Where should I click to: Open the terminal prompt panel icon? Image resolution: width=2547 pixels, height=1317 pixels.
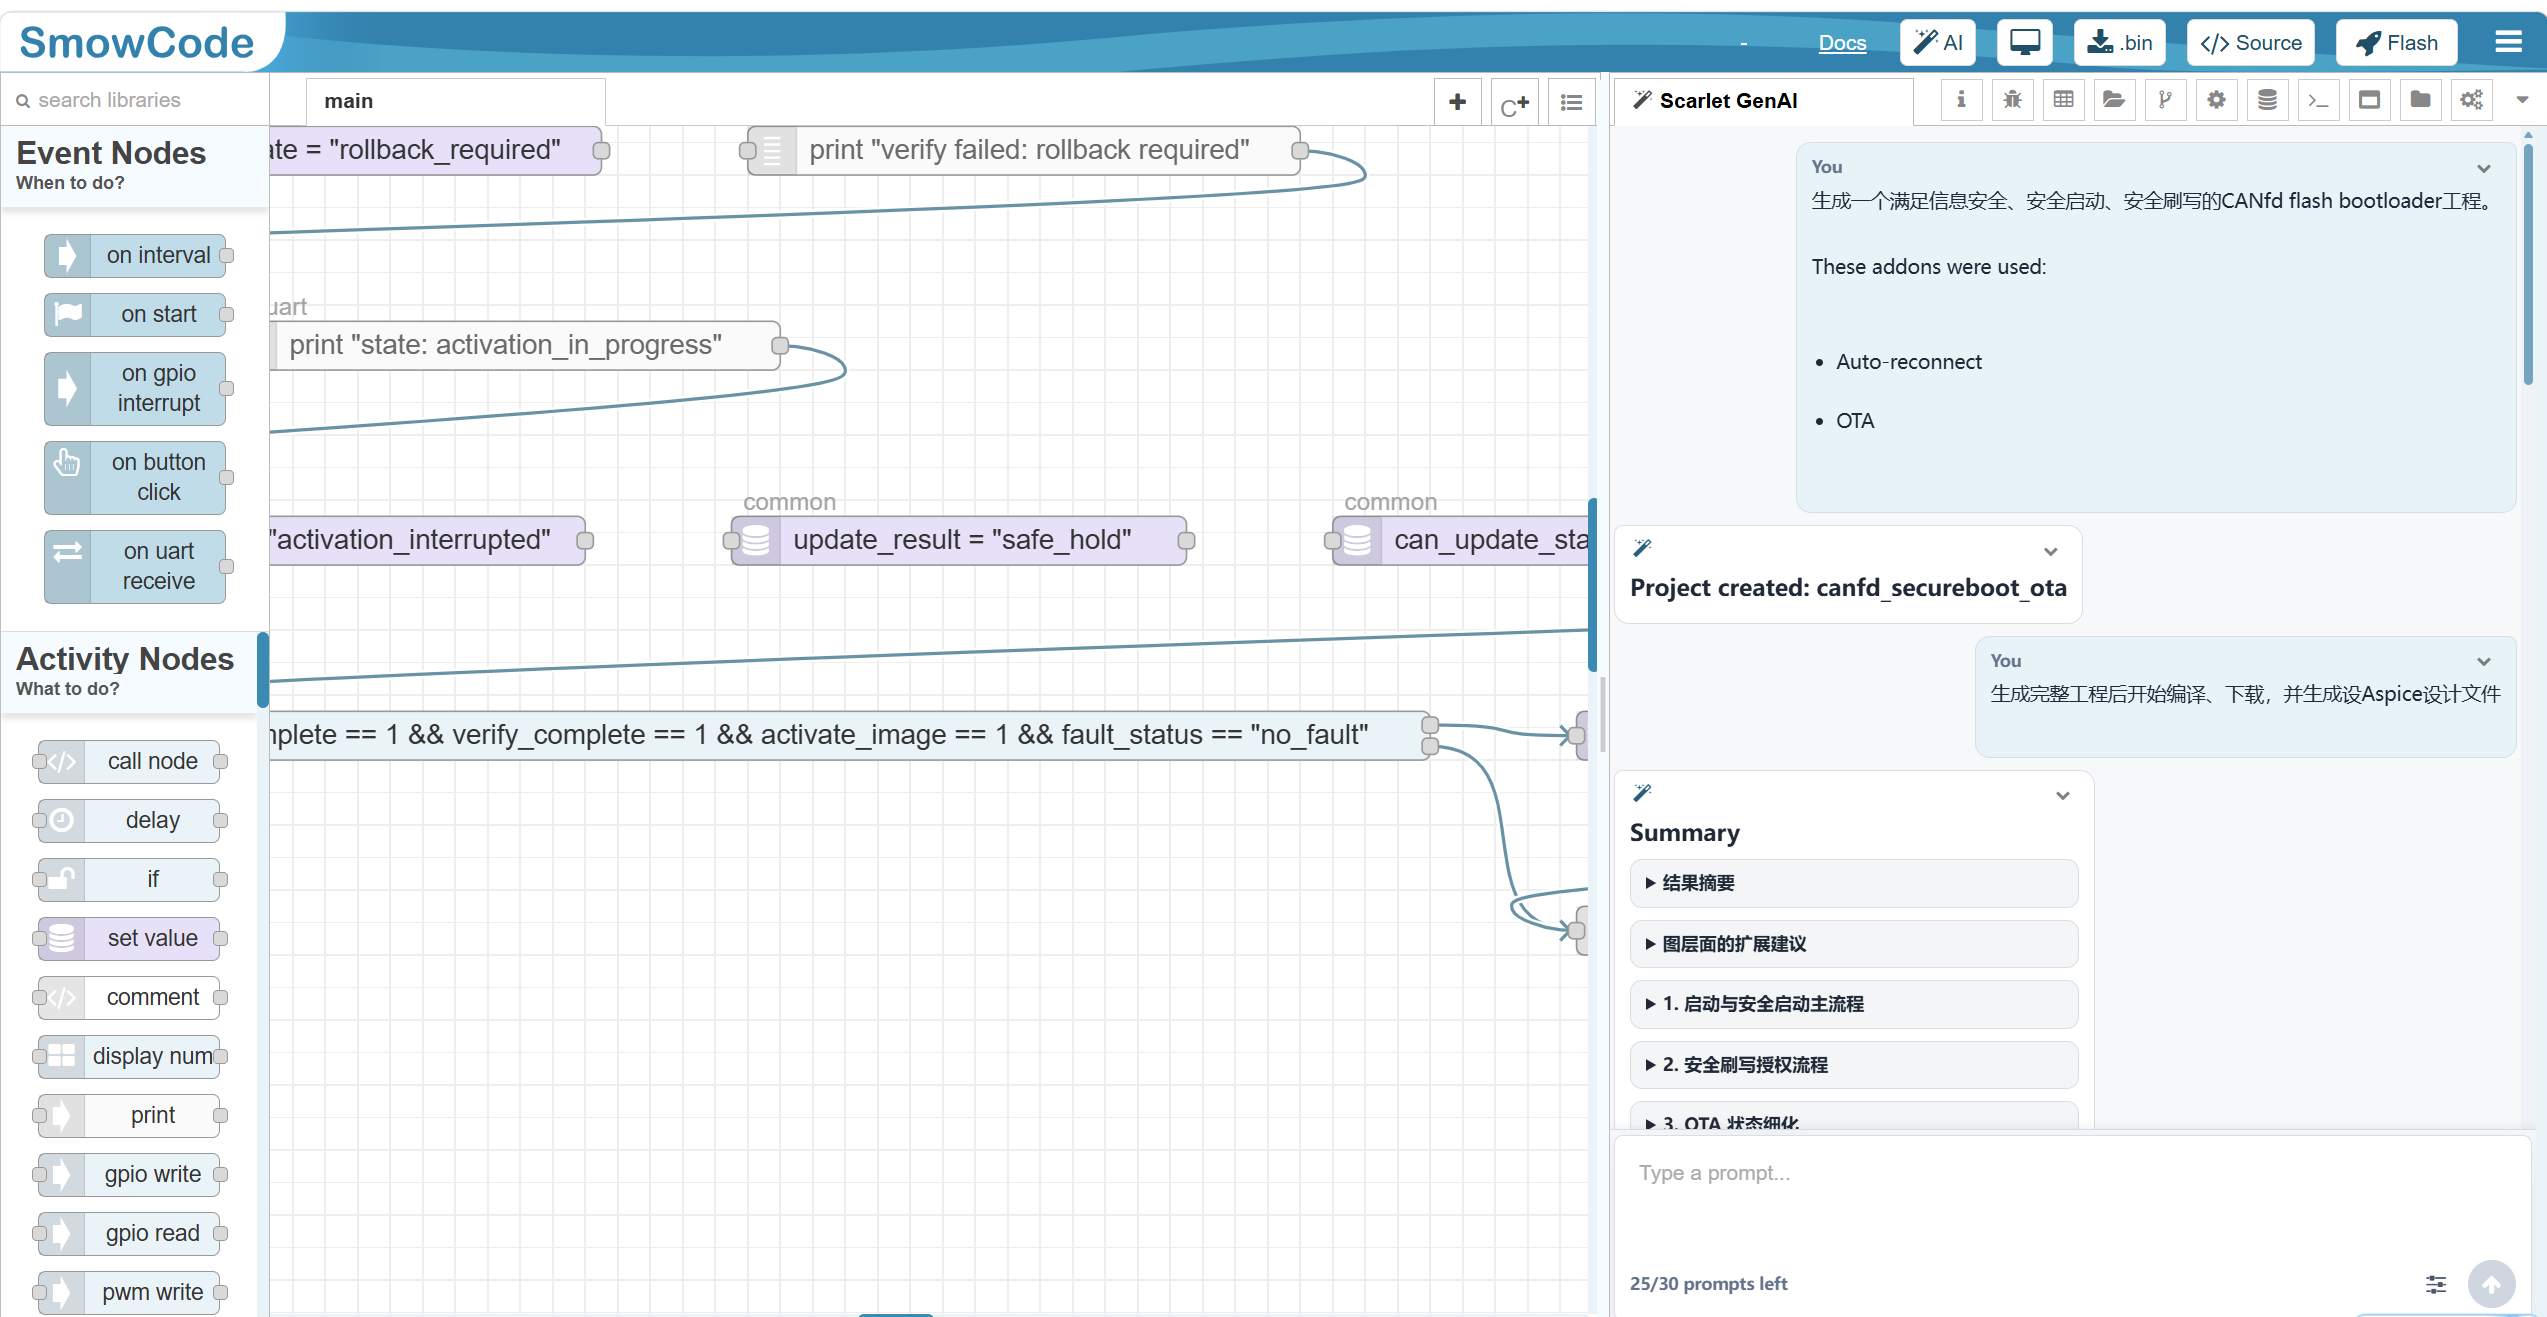click(2318, 100)
